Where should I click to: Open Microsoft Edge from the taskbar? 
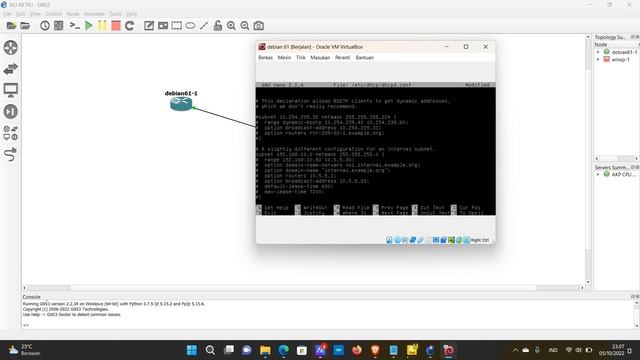click(x=284, y=350)
